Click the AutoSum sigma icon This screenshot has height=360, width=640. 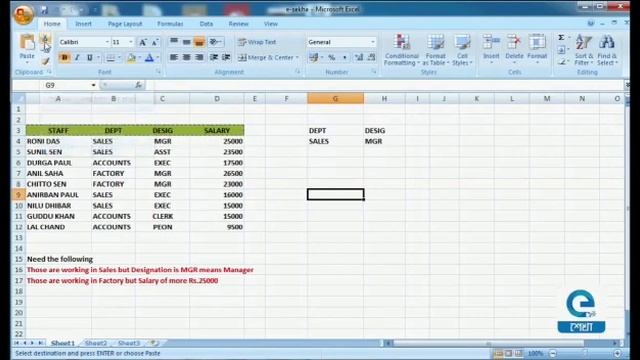(x=561, y=38)
